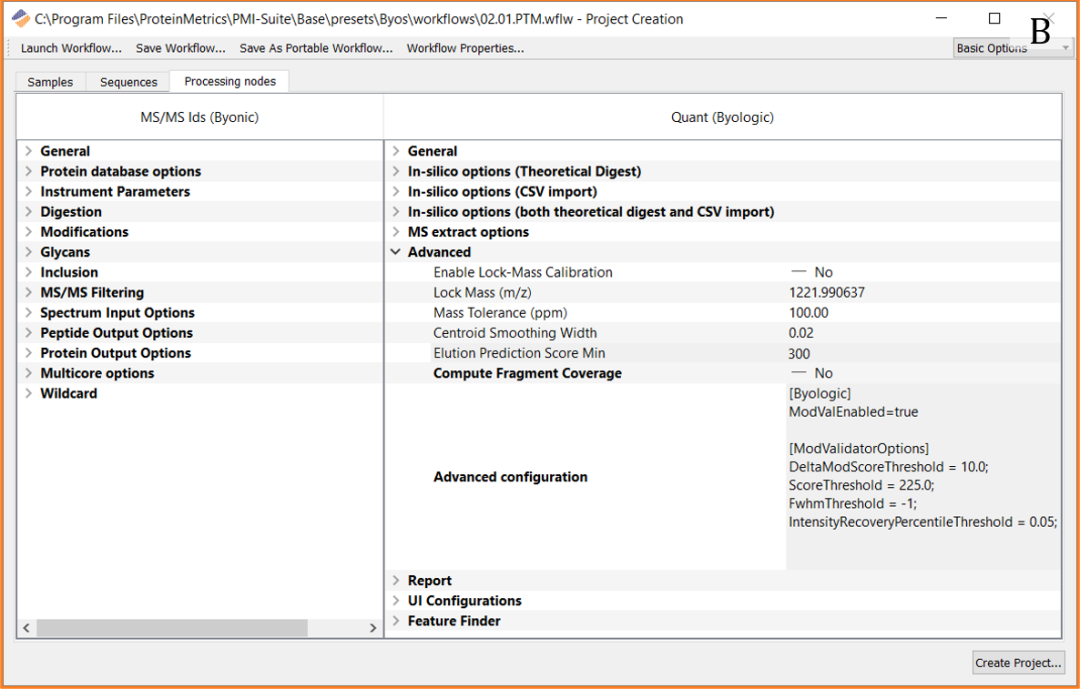The width and height of the screenshot is (1080, 689).
Task: Click Save As Portable Workflow in toolbar
Action: coord(316,48)
